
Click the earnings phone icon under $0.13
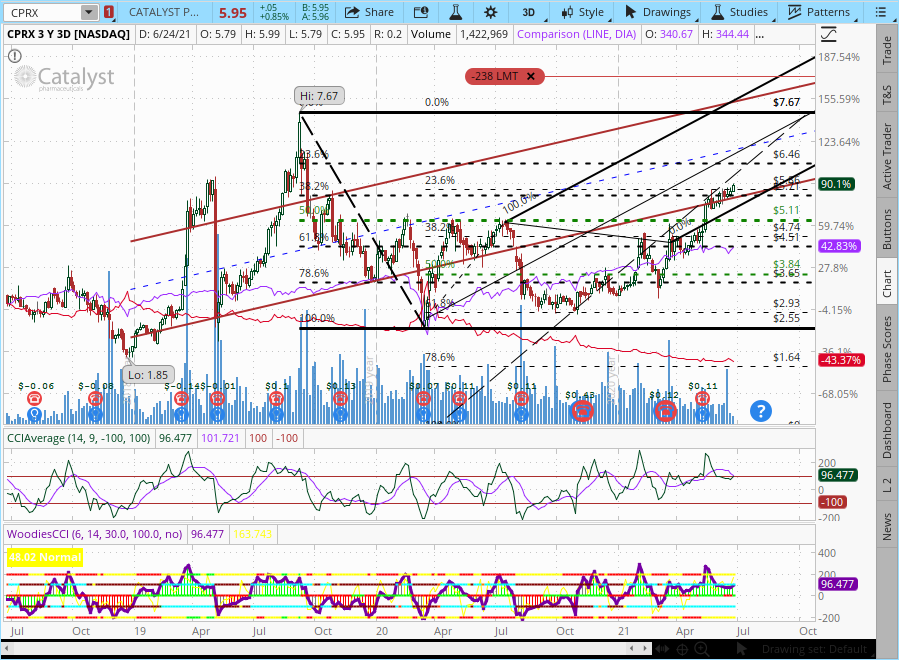click(341, 399)
